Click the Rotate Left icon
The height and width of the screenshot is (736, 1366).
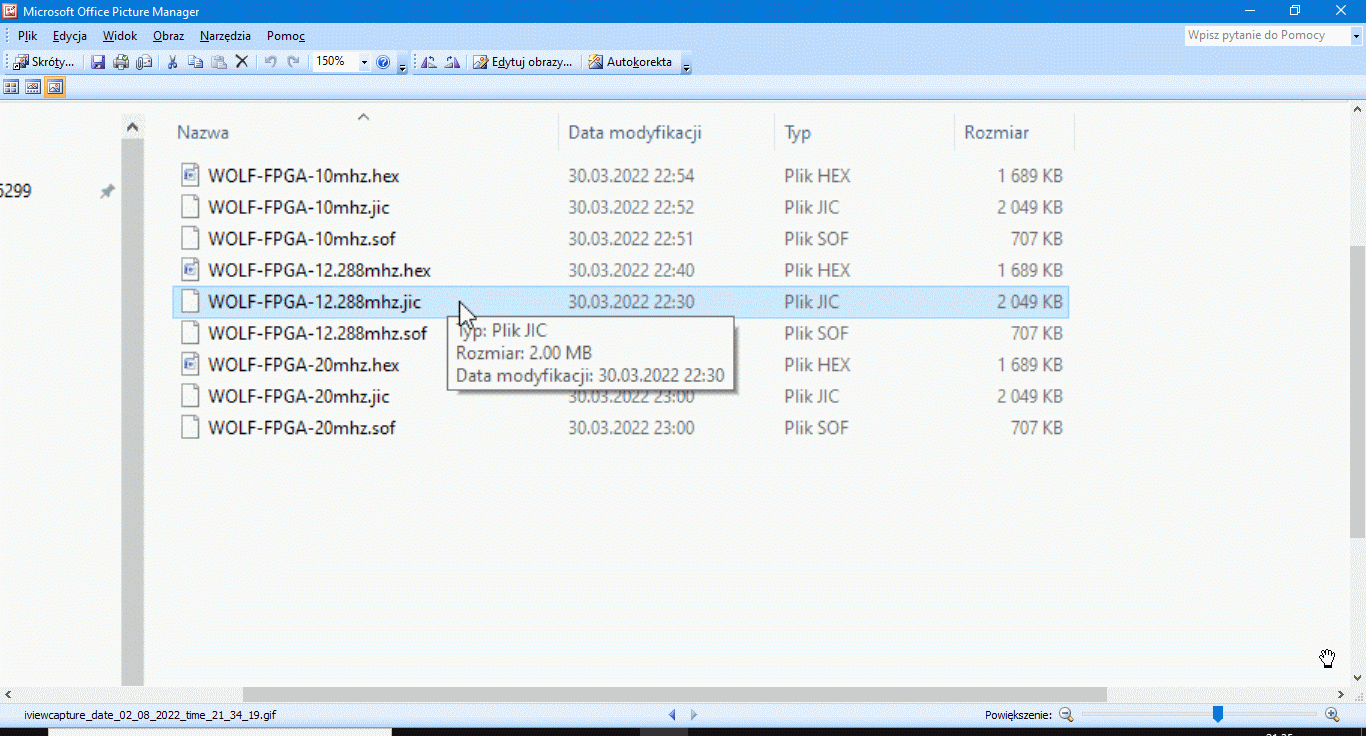click(x=429, y=62)
